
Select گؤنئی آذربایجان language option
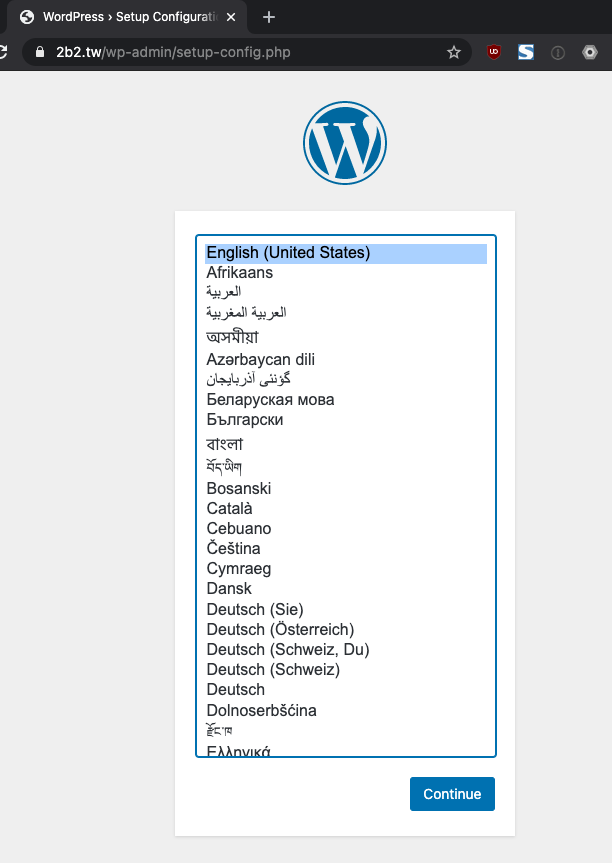coord(346,379)
